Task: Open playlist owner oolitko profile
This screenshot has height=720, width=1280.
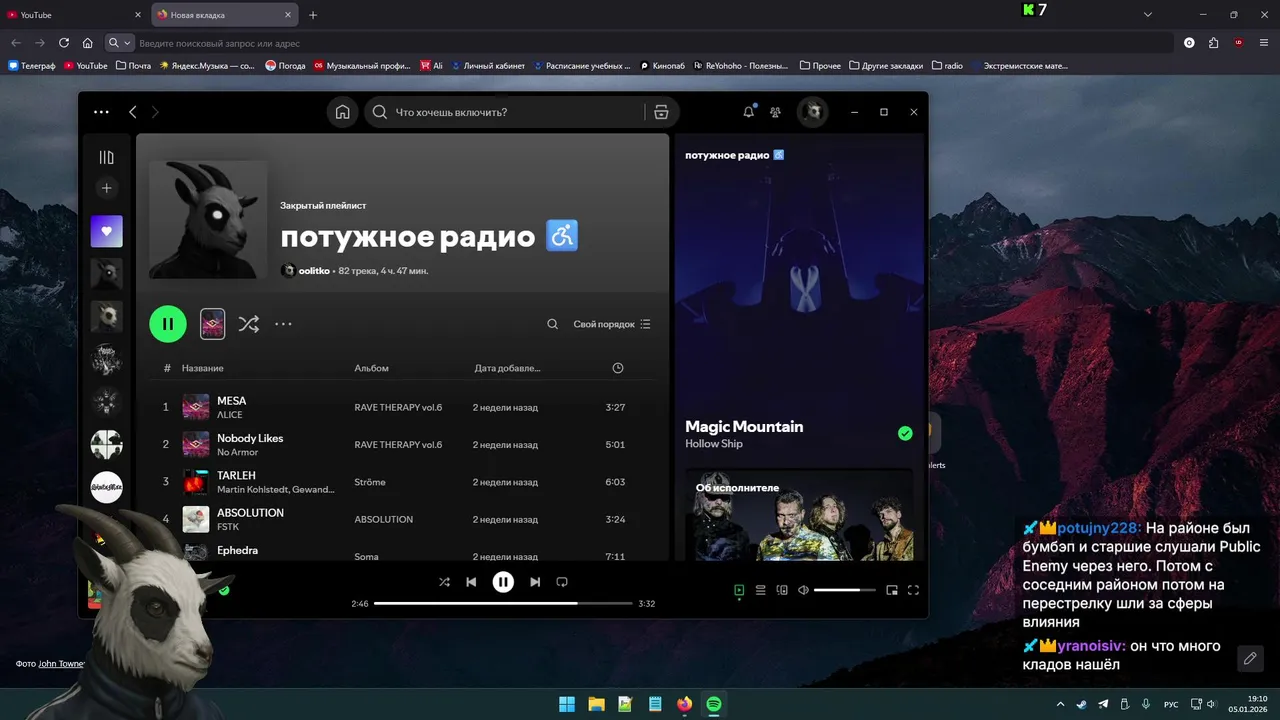Action: pos(314,271)
